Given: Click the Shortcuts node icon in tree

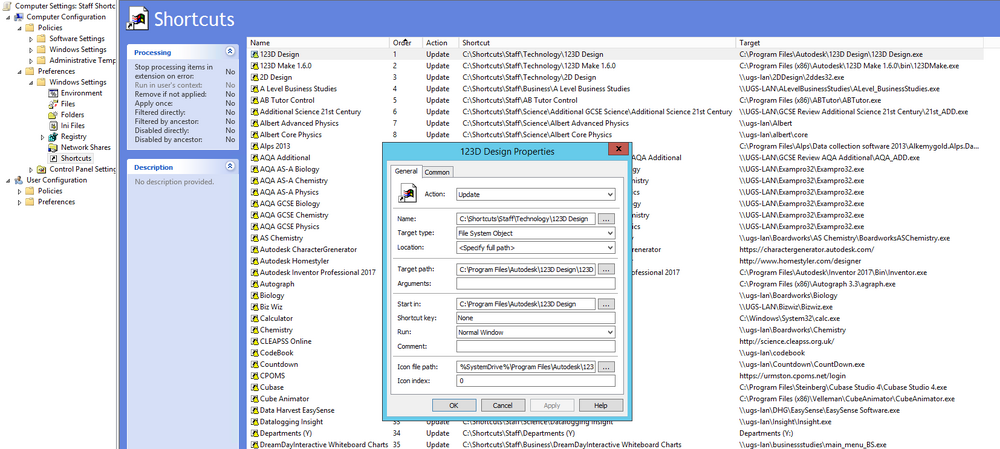Looking at the screenshot, I should [54, 158].
